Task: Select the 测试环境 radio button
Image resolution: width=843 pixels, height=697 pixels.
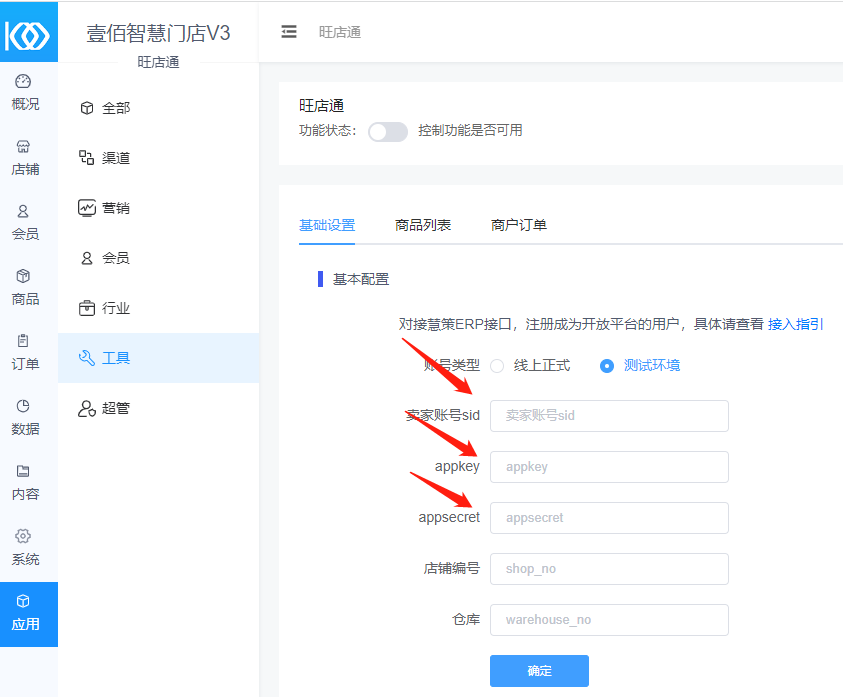Action: coord(607,366)
